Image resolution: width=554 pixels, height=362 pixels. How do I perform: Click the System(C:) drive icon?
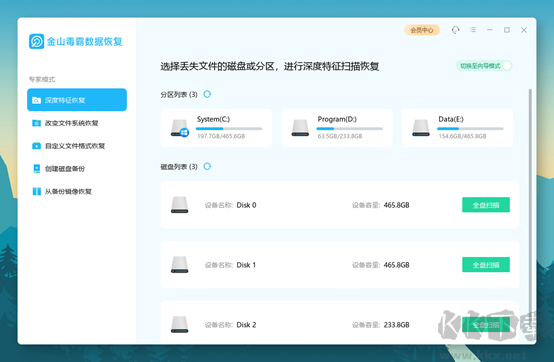pyautogui.click(x=179, y=128)
